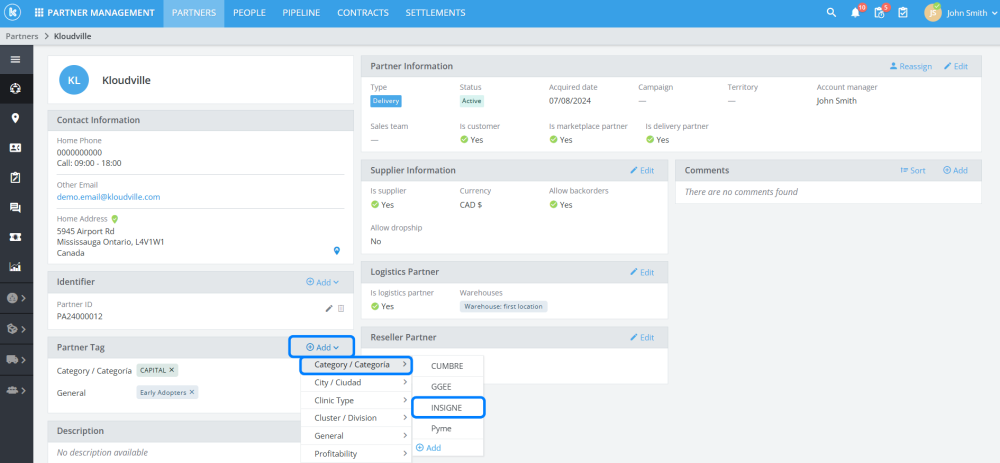Add a new comment
1000x463 pixels.
tap(955, 170)
